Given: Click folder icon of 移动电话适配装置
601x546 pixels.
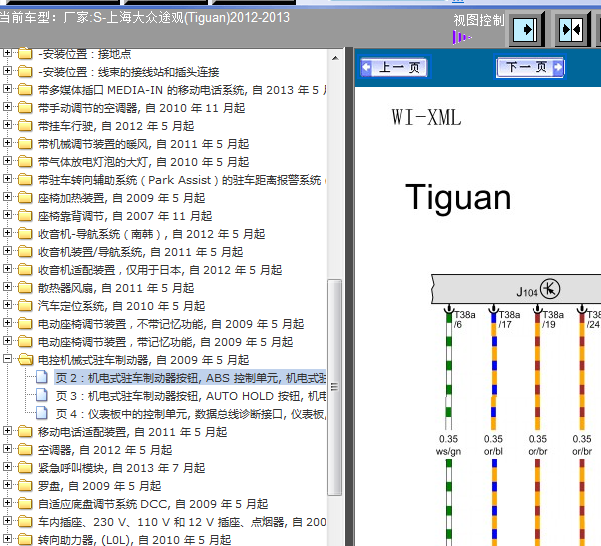Looking at the screenshot, I should pos(25,432).
